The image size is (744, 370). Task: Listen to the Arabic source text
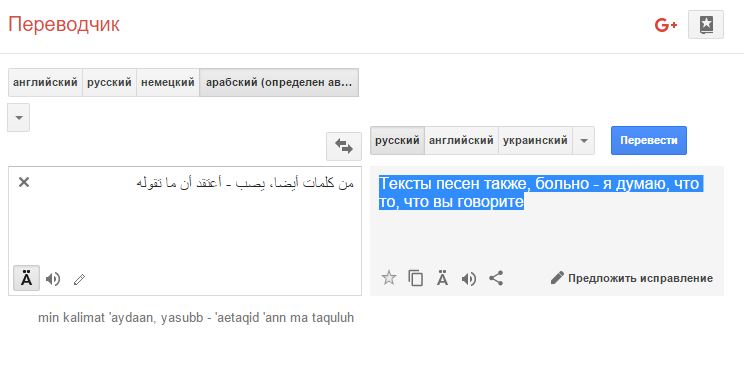point(53,279)
